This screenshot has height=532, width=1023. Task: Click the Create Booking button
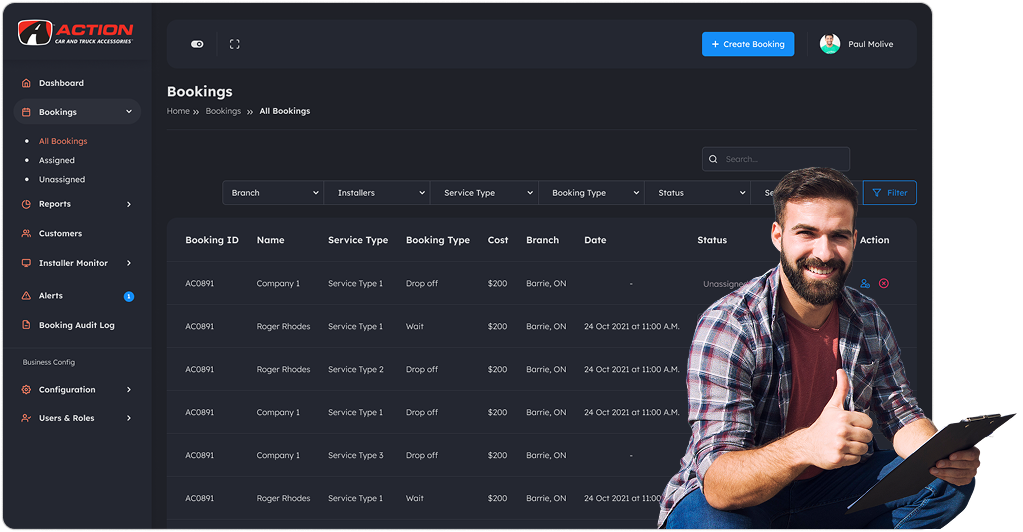click(748, 44)
